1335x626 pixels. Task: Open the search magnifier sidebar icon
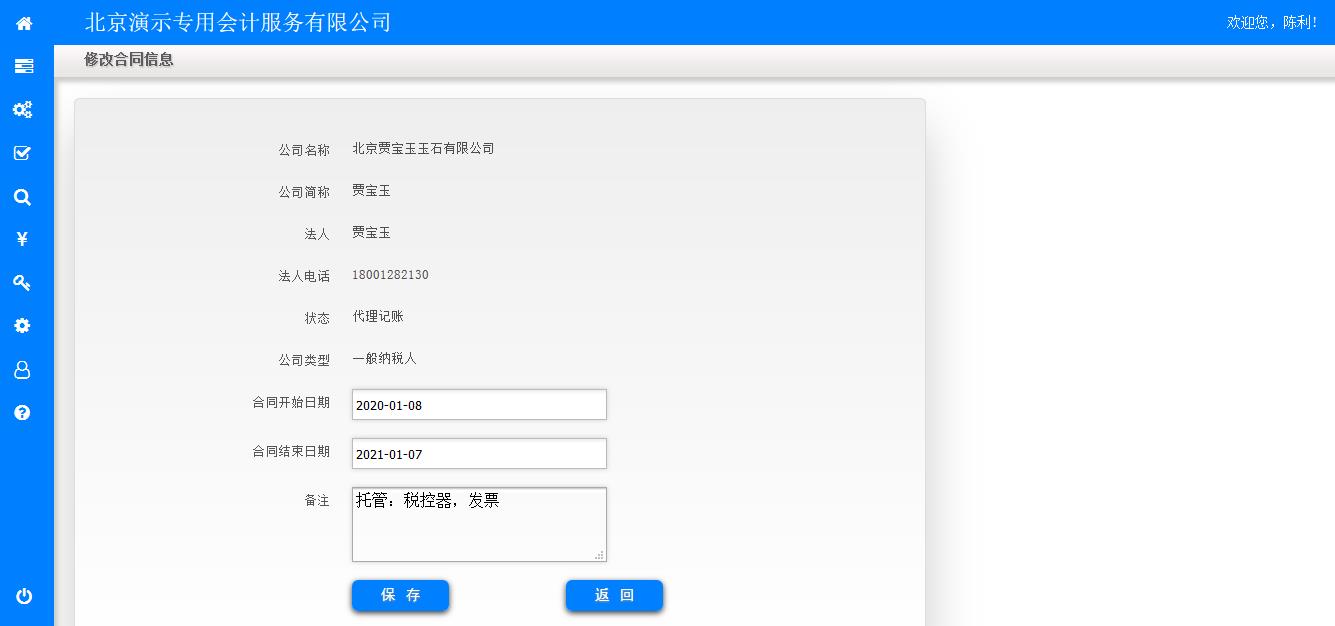pyautogui.click(x=22, y=197)
